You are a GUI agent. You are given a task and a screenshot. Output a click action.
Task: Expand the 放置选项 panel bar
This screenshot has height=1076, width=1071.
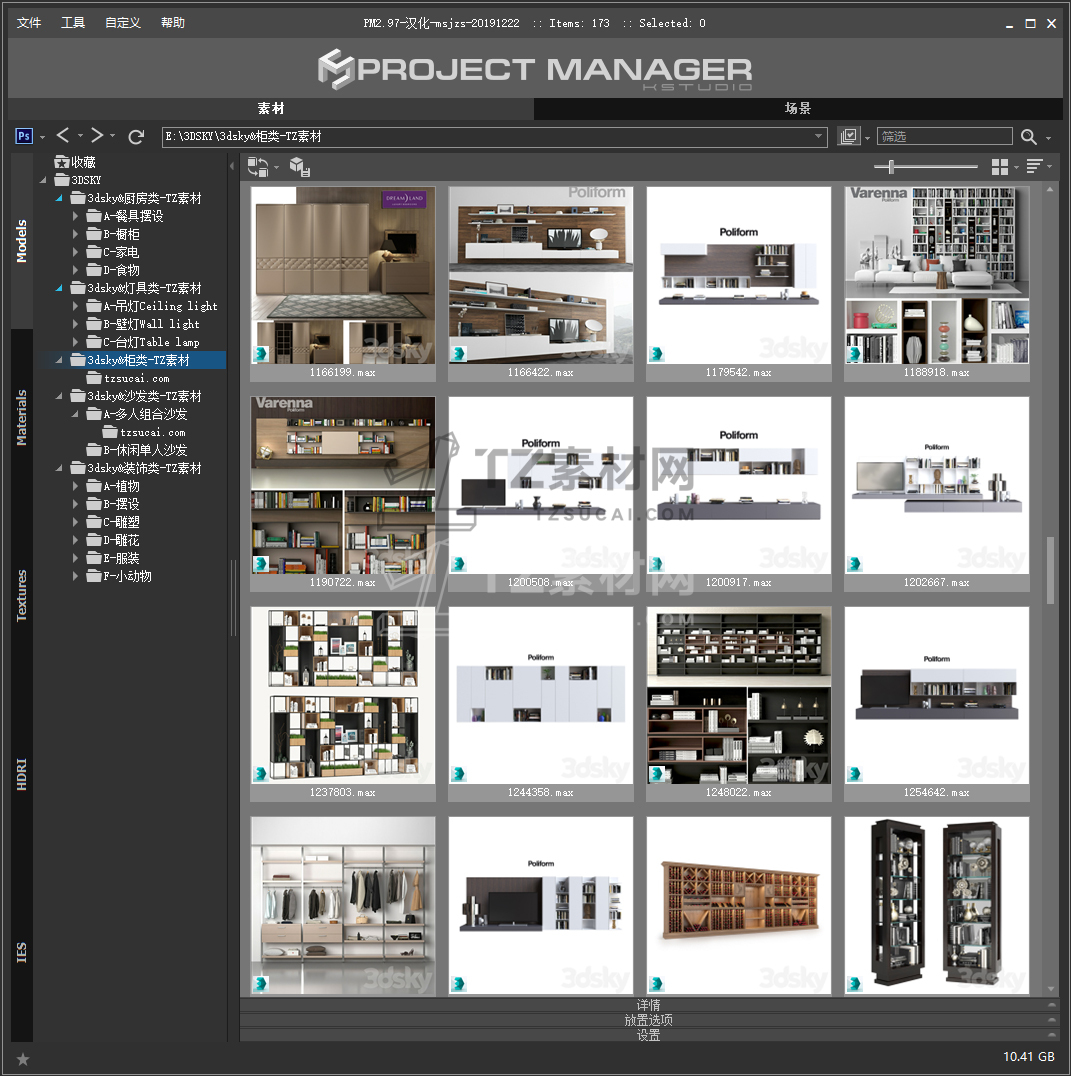click(x=648, y=1020)
